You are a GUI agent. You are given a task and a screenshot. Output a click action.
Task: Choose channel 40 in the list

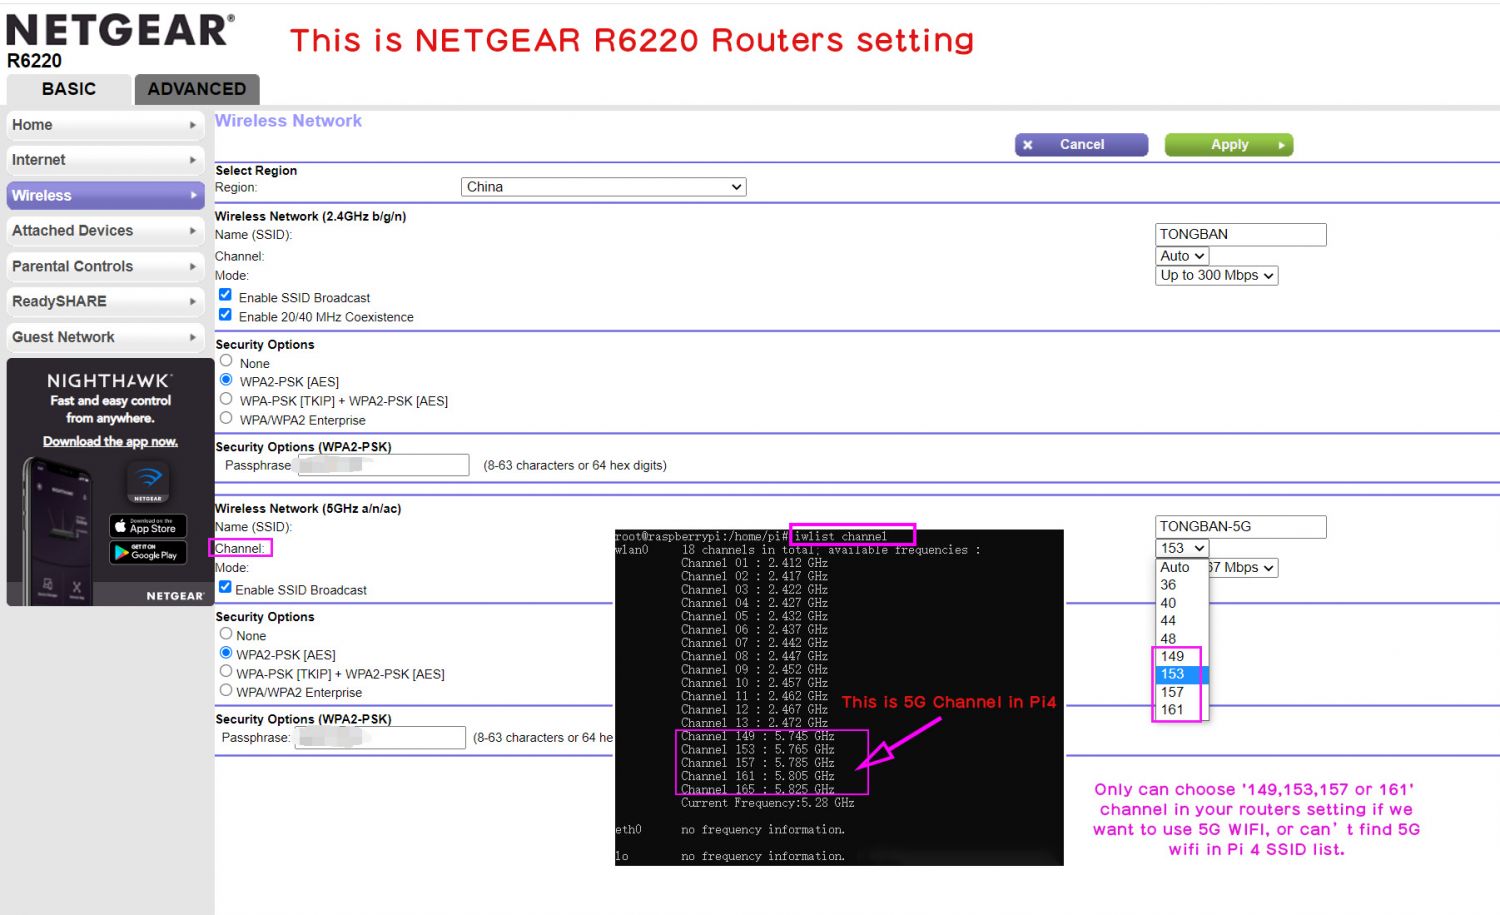[x=1182, y=603]
